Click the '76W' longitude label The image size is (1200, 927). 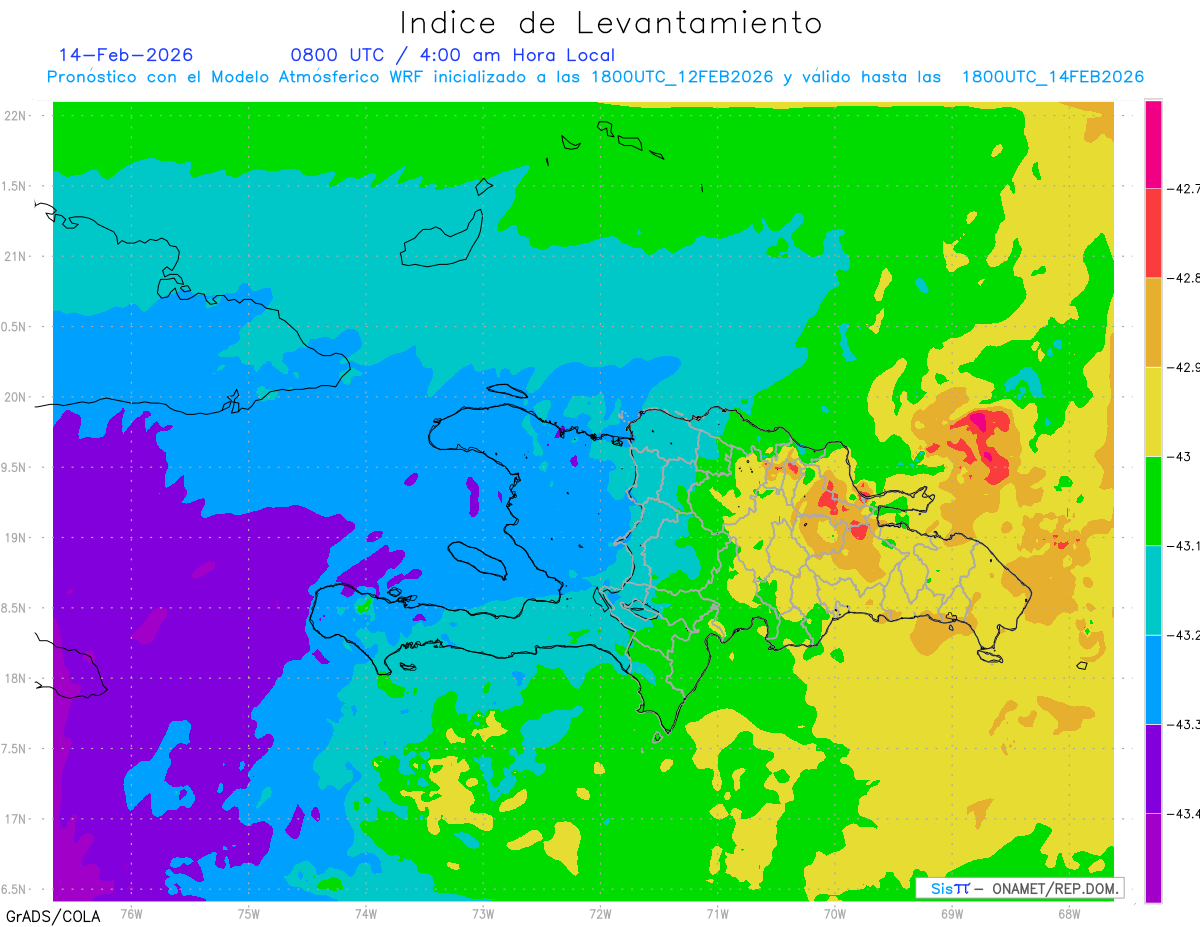coord(131,913)
